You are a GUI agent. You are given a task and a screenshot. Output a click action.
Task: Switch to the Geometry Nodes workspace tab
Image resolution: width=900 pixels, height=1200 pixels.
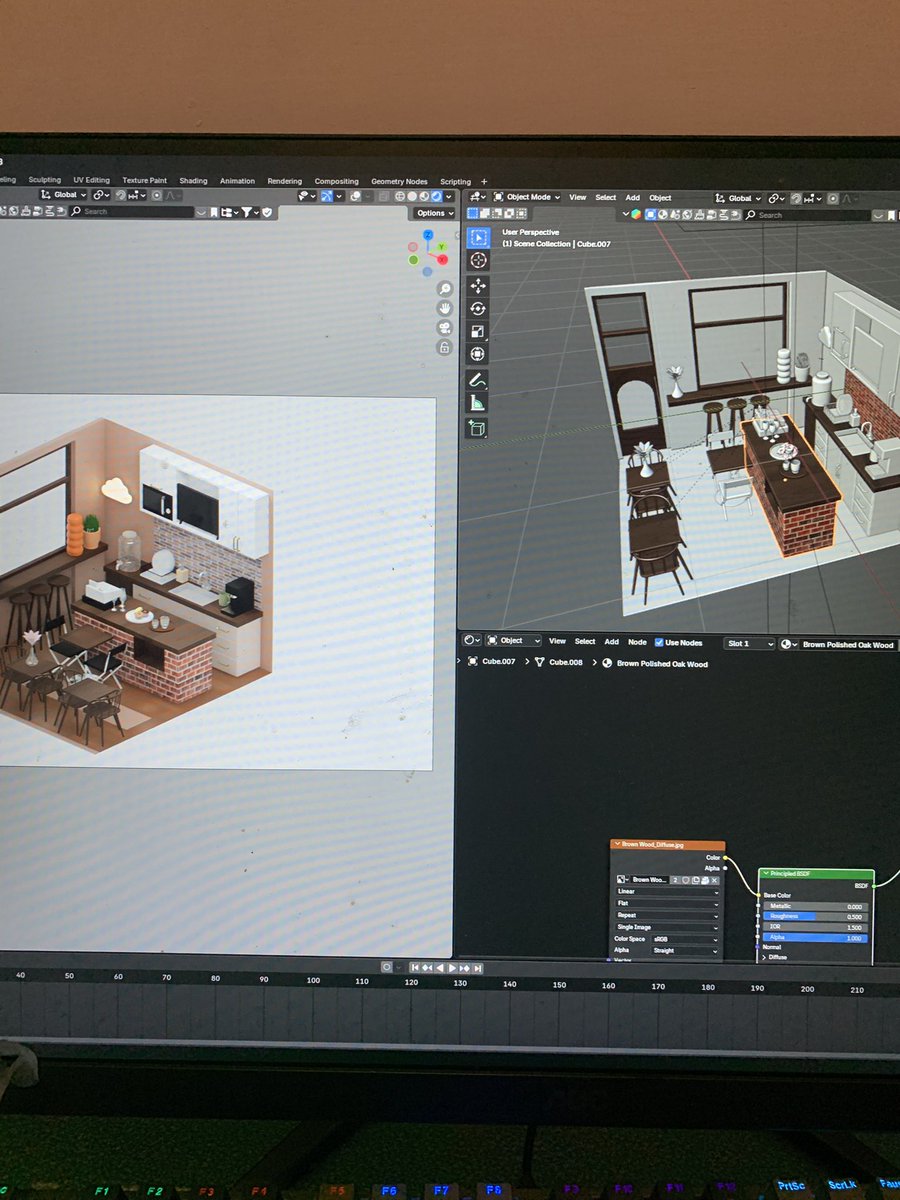click(399, 182)
